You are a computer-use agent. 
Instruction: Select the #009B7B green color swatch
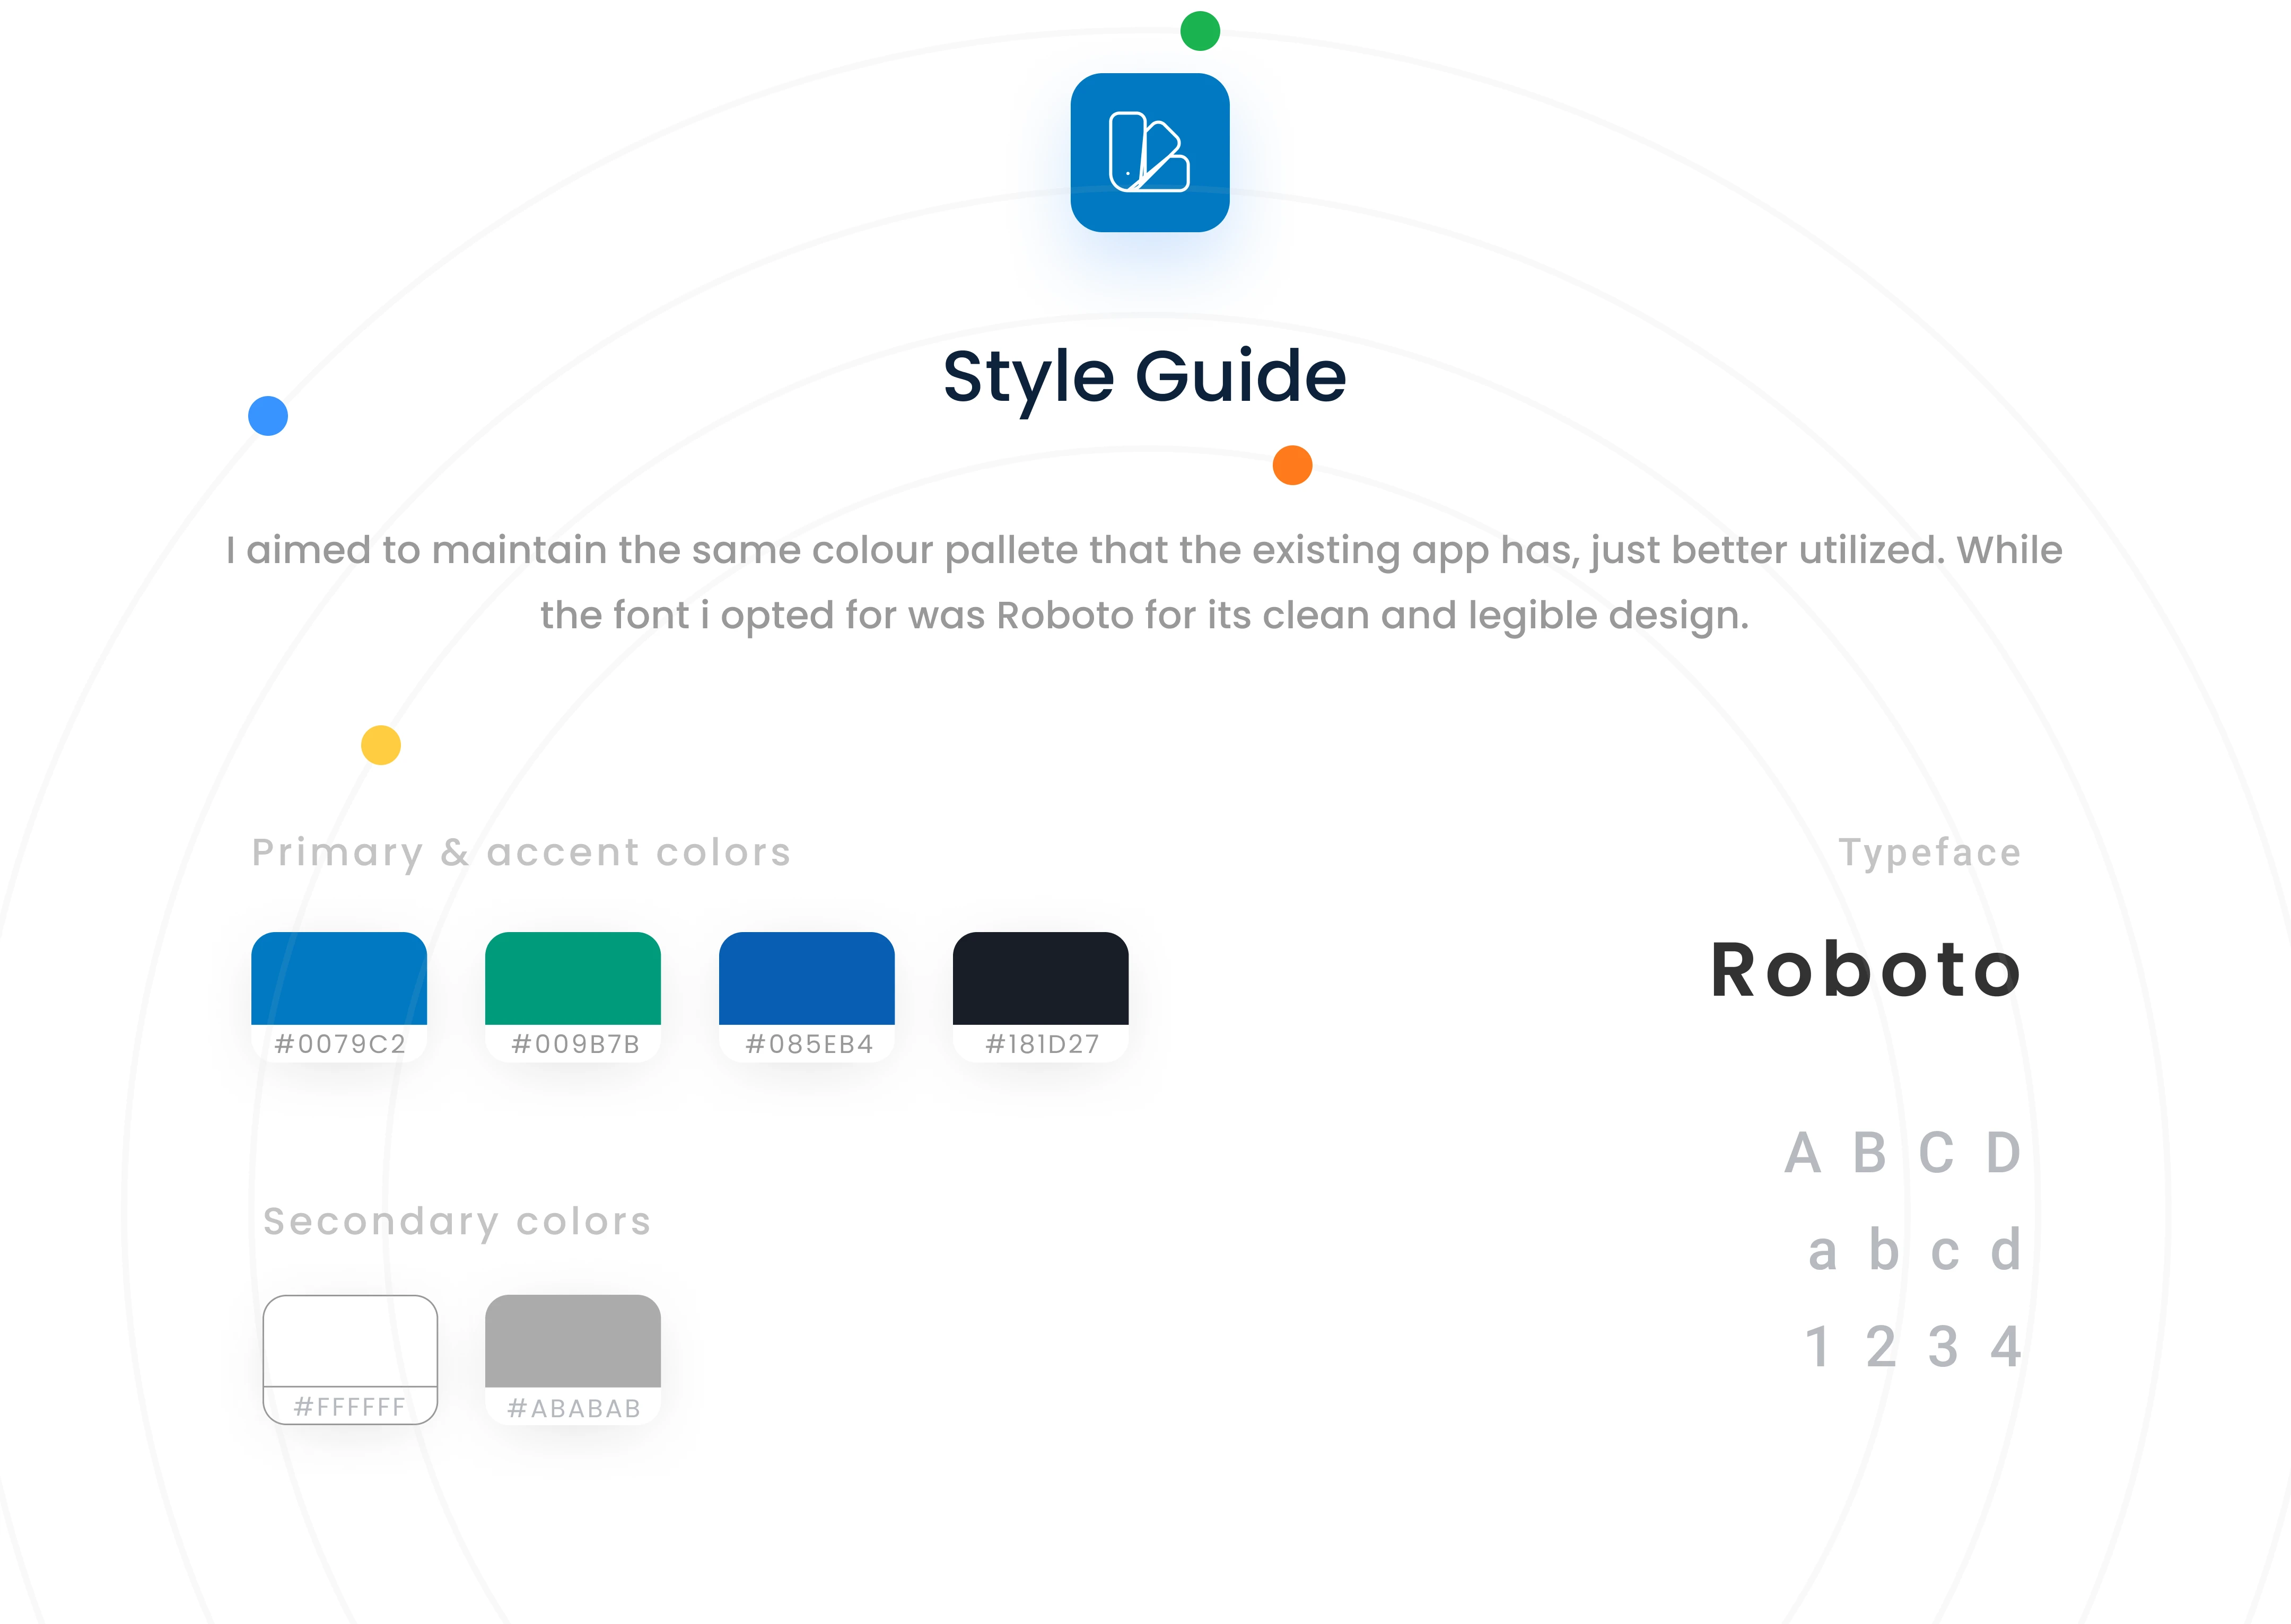coord(573,980)
